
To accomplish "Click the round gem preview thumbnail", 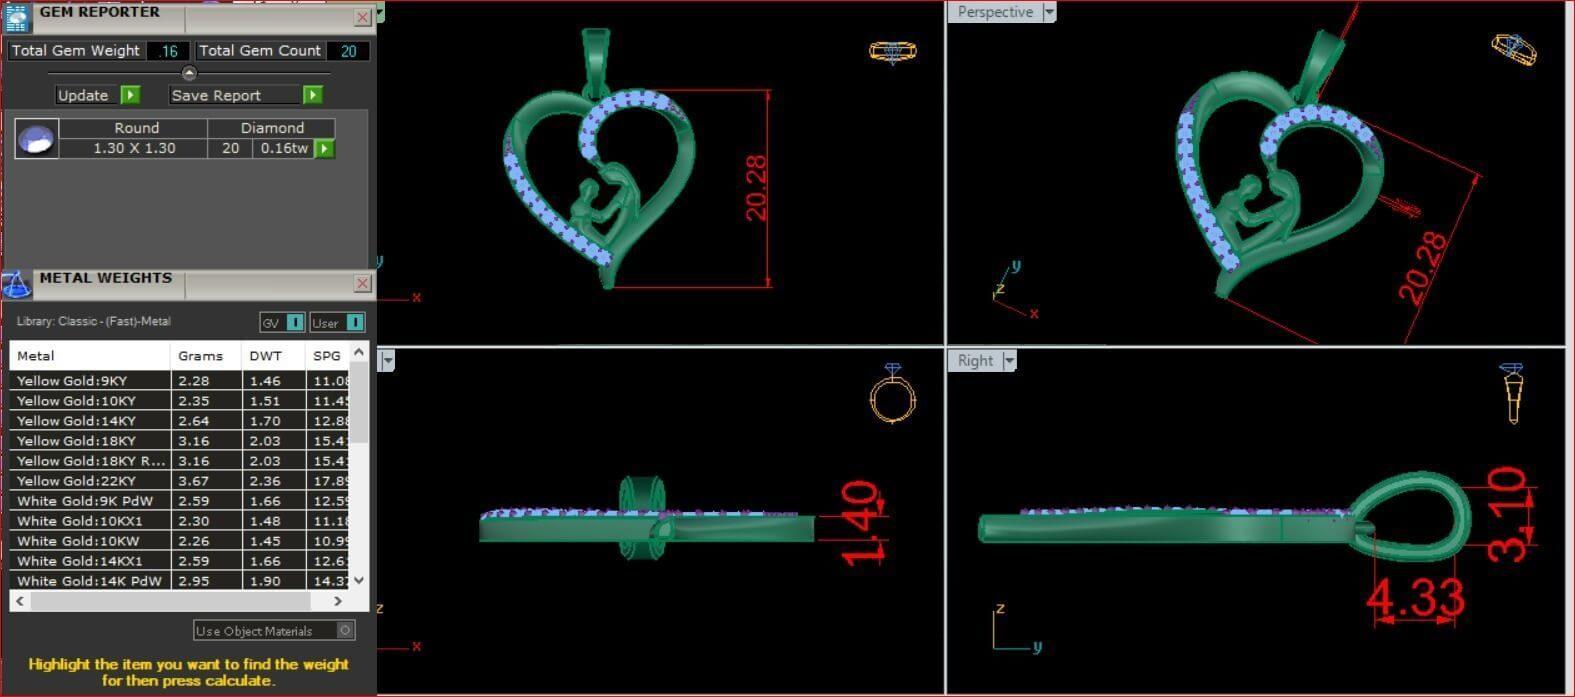I will point(37,139).
